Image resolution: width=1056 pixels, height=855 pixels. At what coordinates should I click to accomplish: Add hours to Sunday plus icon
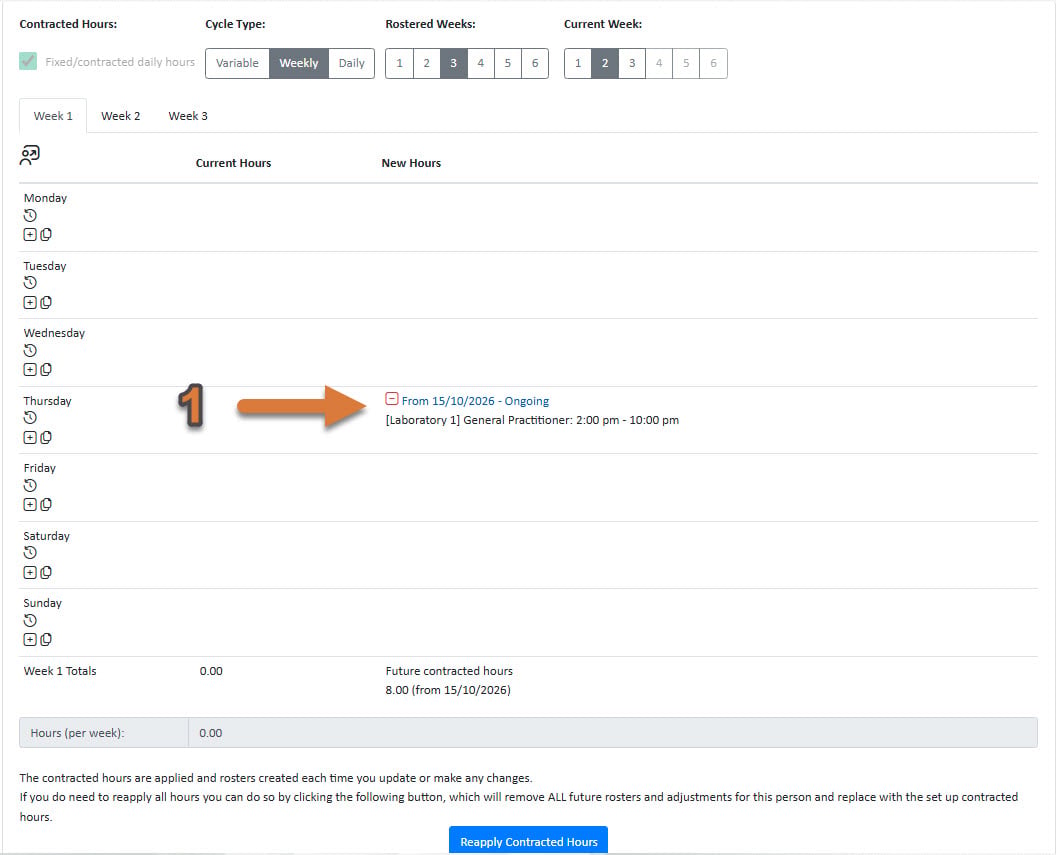[x=30, y=640]
